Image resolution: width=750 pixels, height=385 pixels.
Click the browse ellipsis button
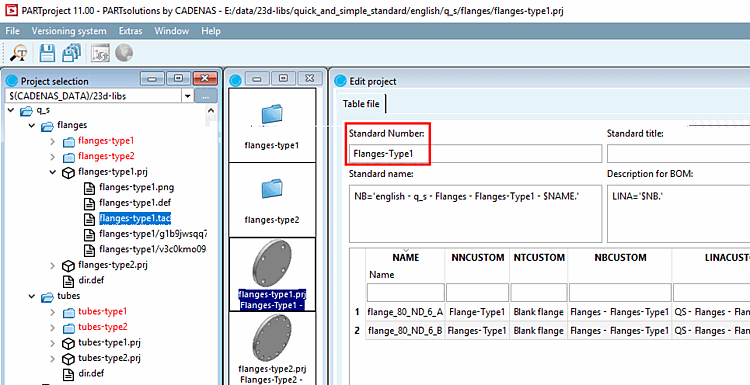tap(206, 96)
